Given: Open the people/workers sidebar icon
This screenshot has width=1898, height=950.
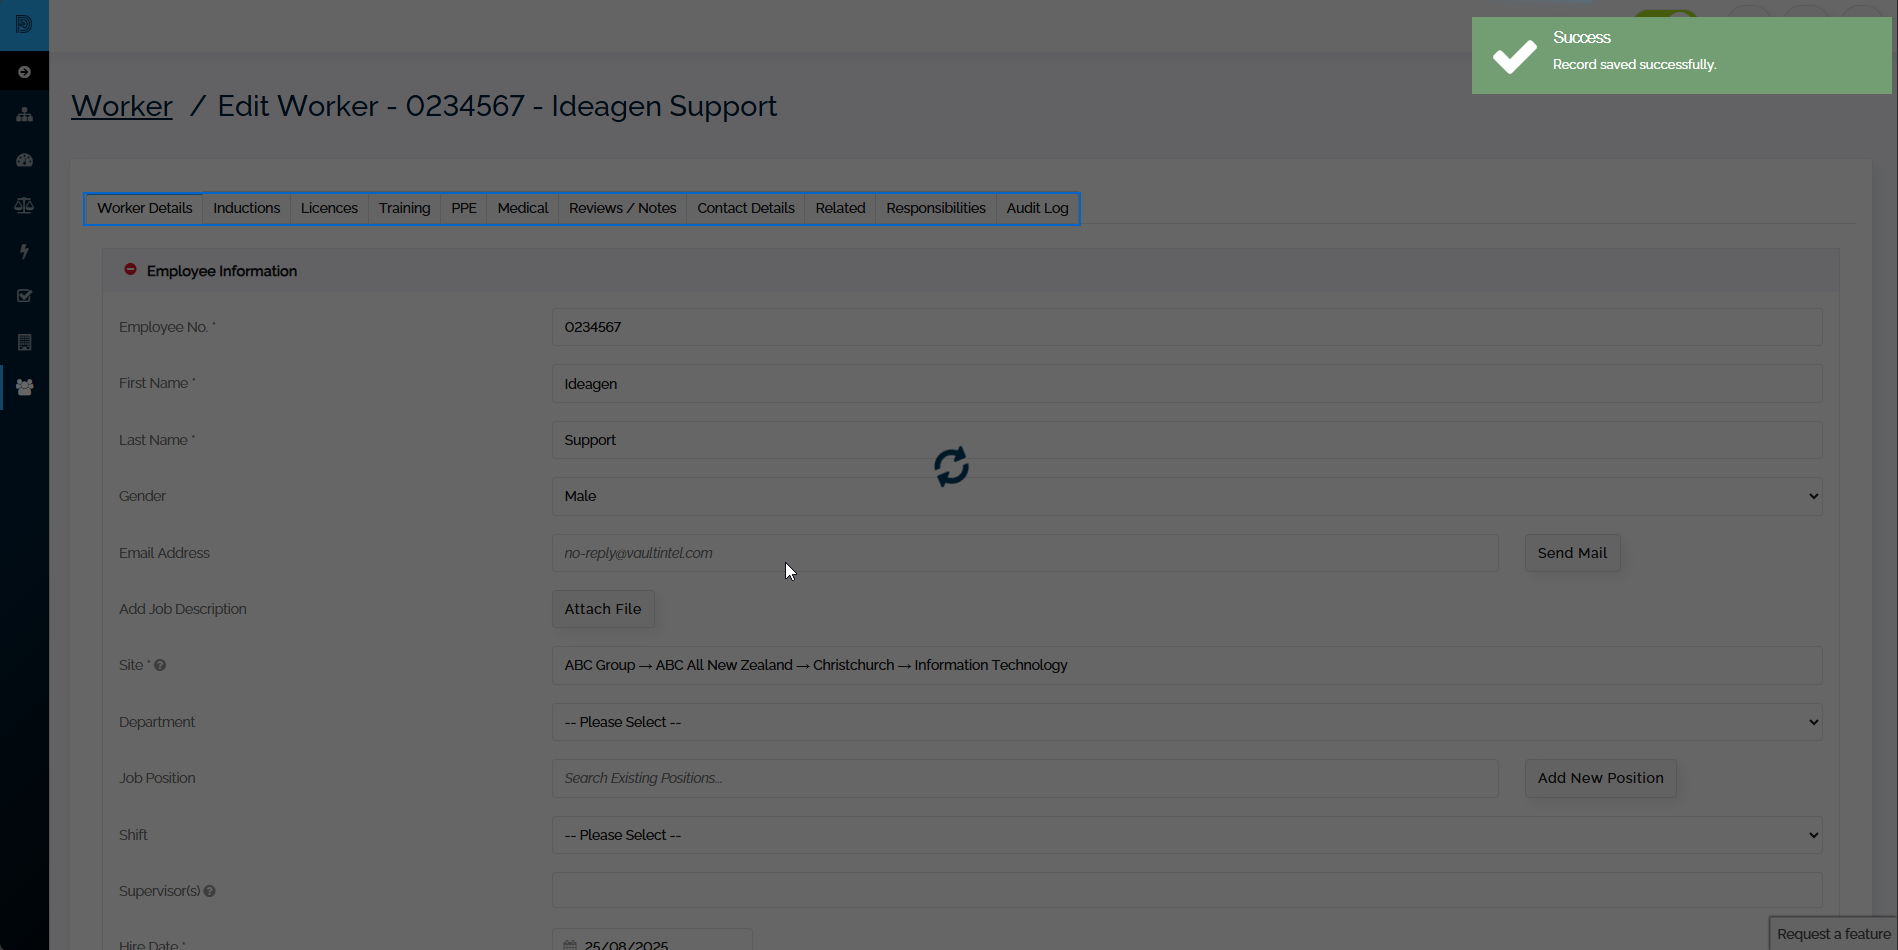Looking at the screenshot, I should pos(24,387).
